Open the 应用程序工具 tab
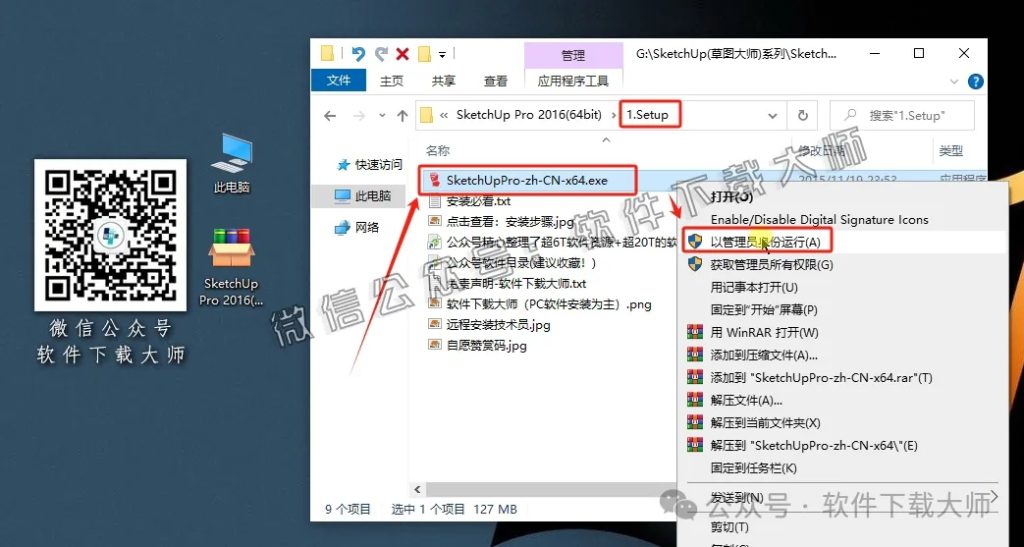 click(x=573, y=81)
